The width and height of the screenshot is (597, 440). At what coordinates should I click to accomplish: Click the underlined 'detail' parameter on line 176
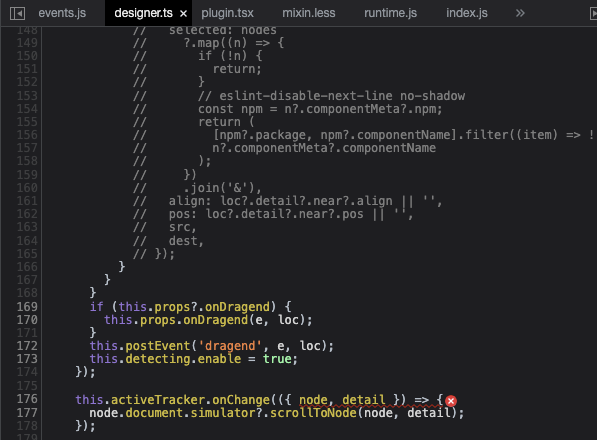click(x=364, y=400)
